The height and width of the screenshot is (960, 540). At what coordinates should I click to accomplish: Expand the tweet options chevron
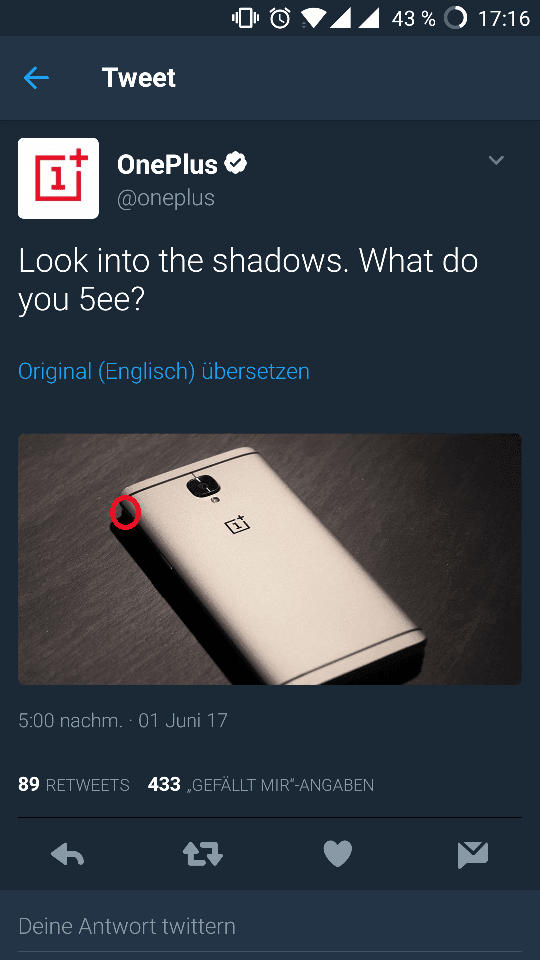click(x=496, y=160)
